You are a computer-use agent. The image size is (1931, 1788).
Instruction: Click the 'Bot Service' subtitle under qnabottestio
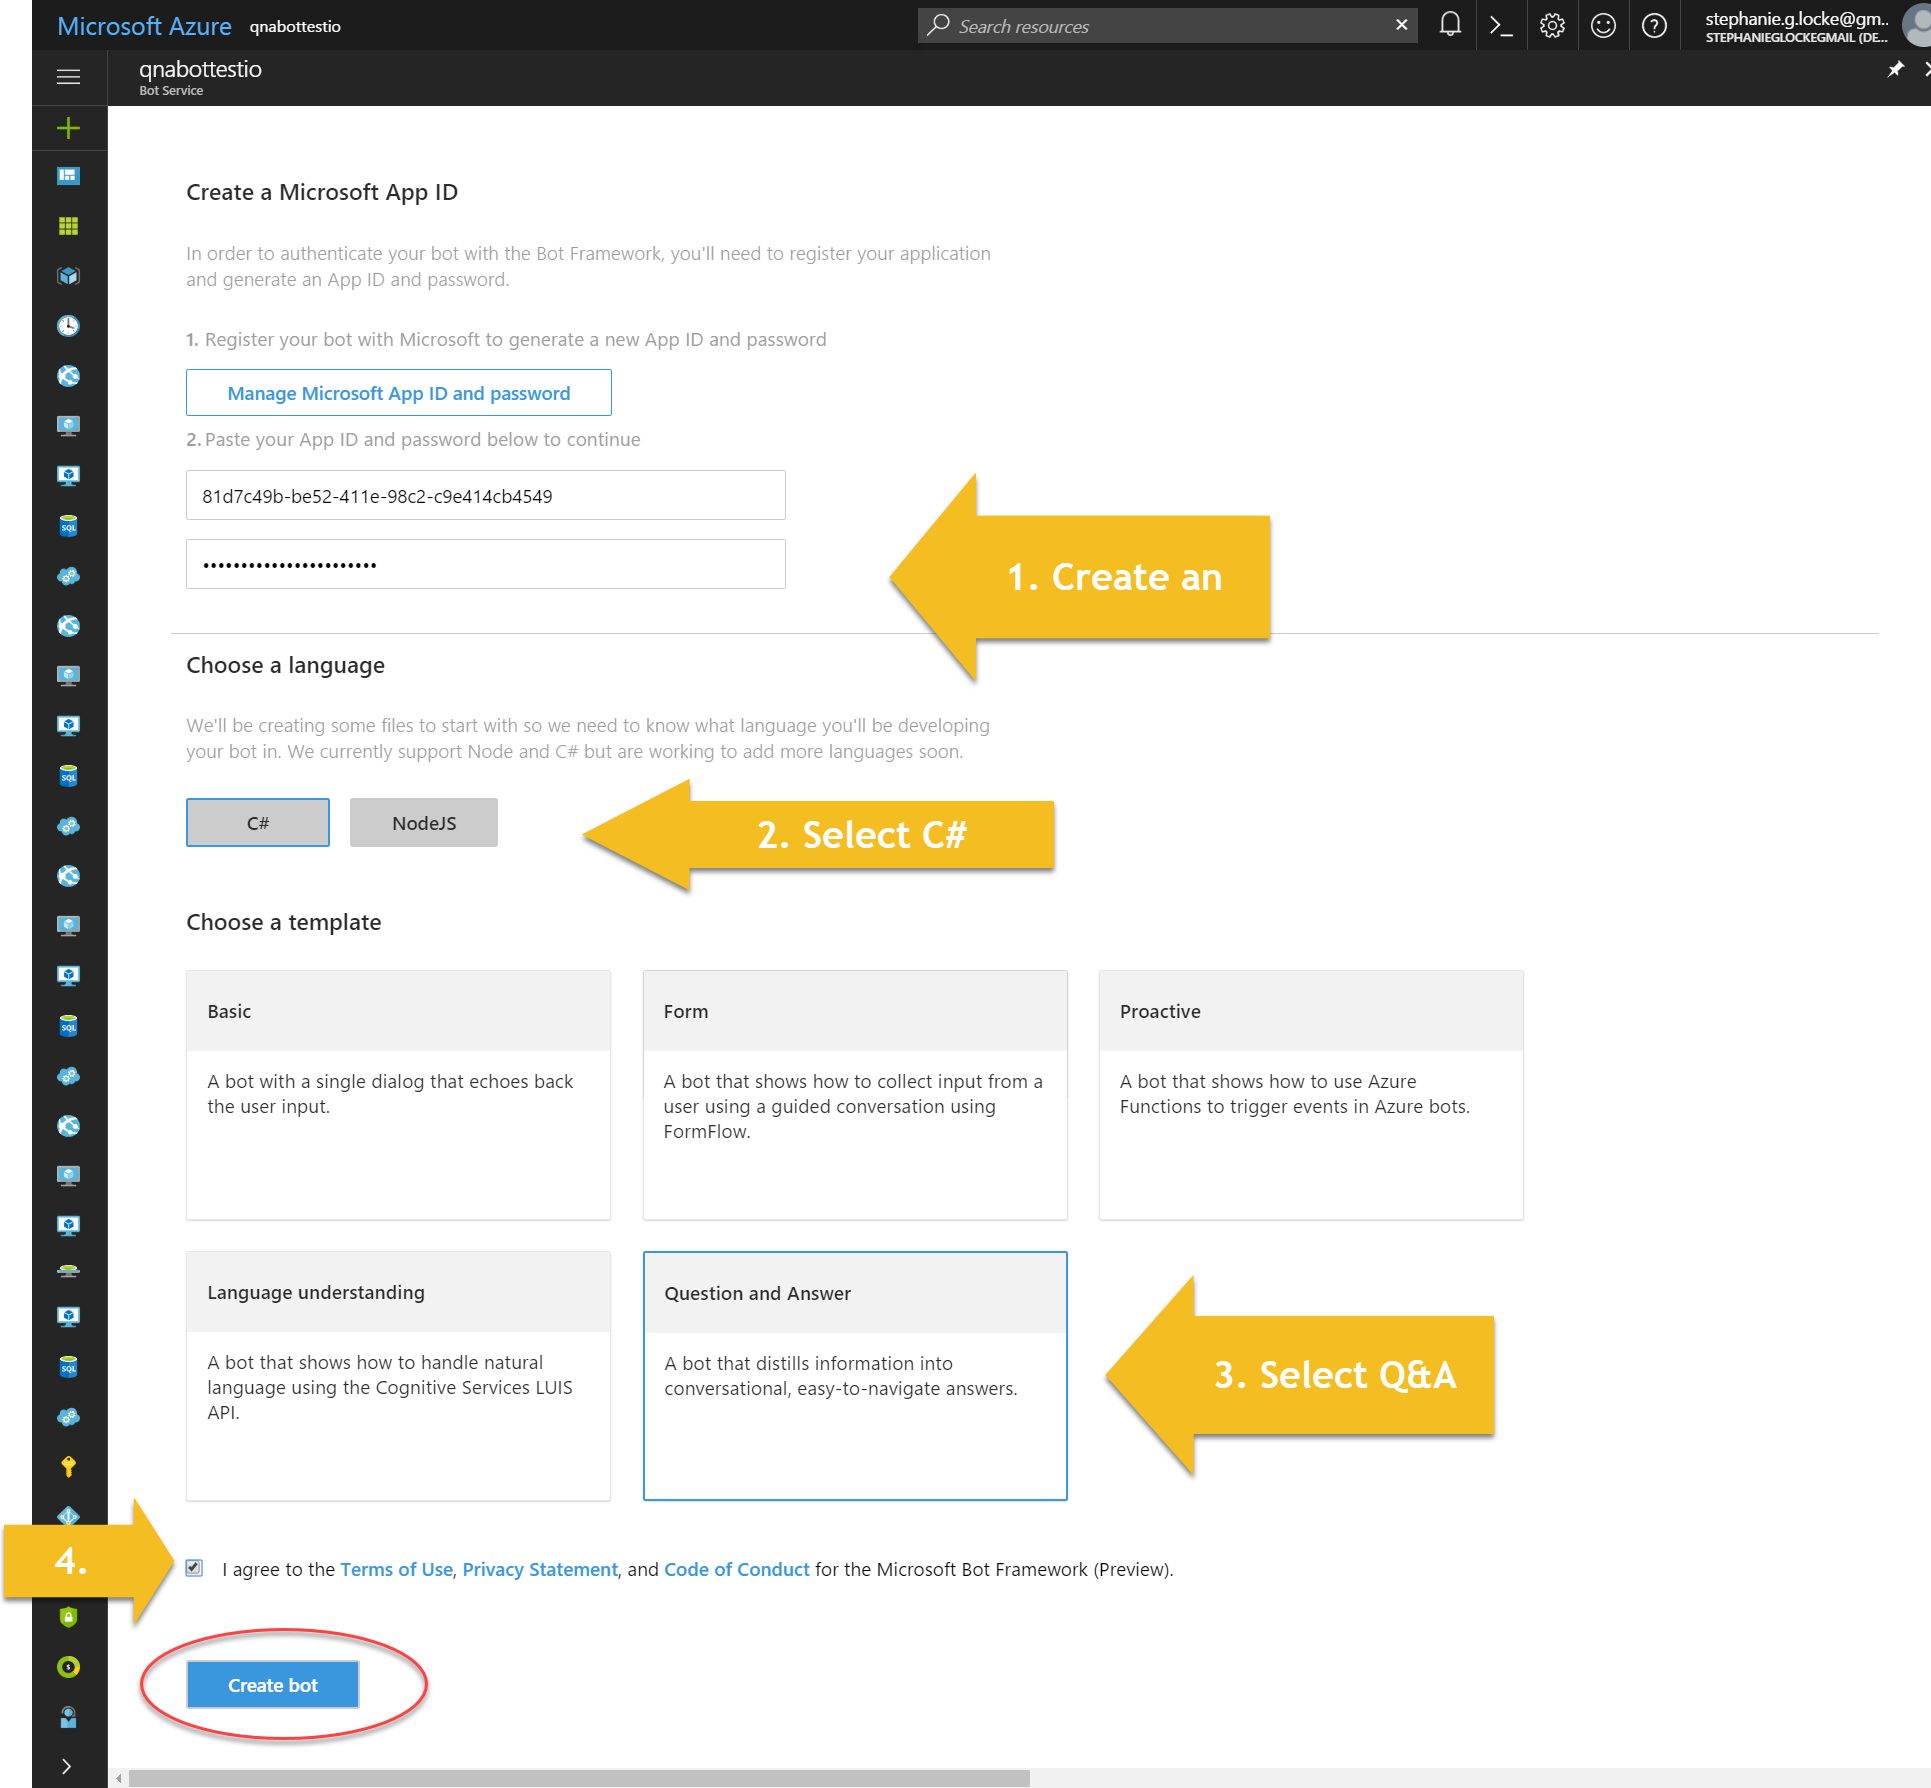171,91
